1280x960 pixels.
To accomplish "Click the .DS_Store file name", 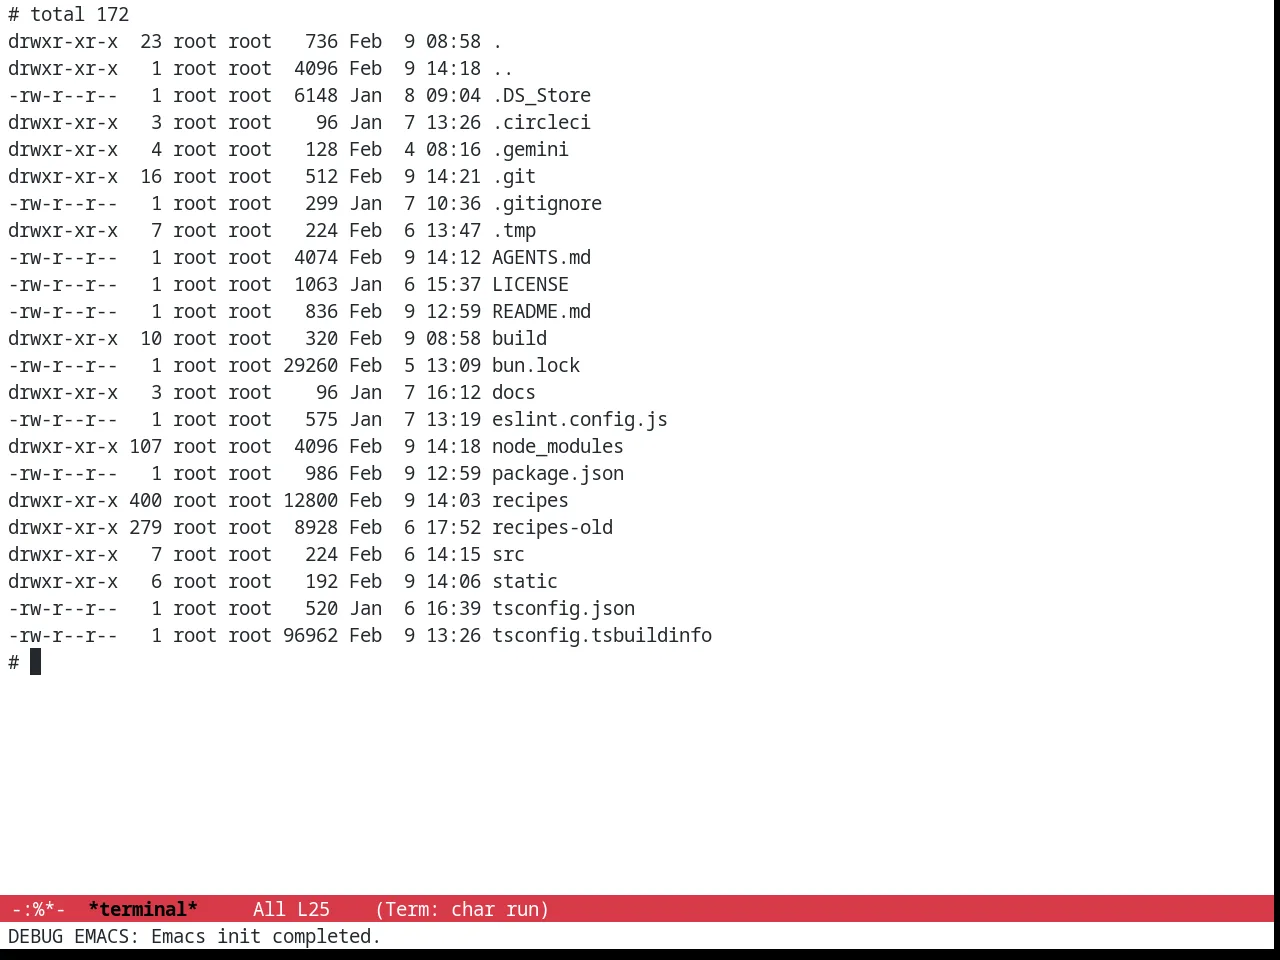I will (541, 95).
